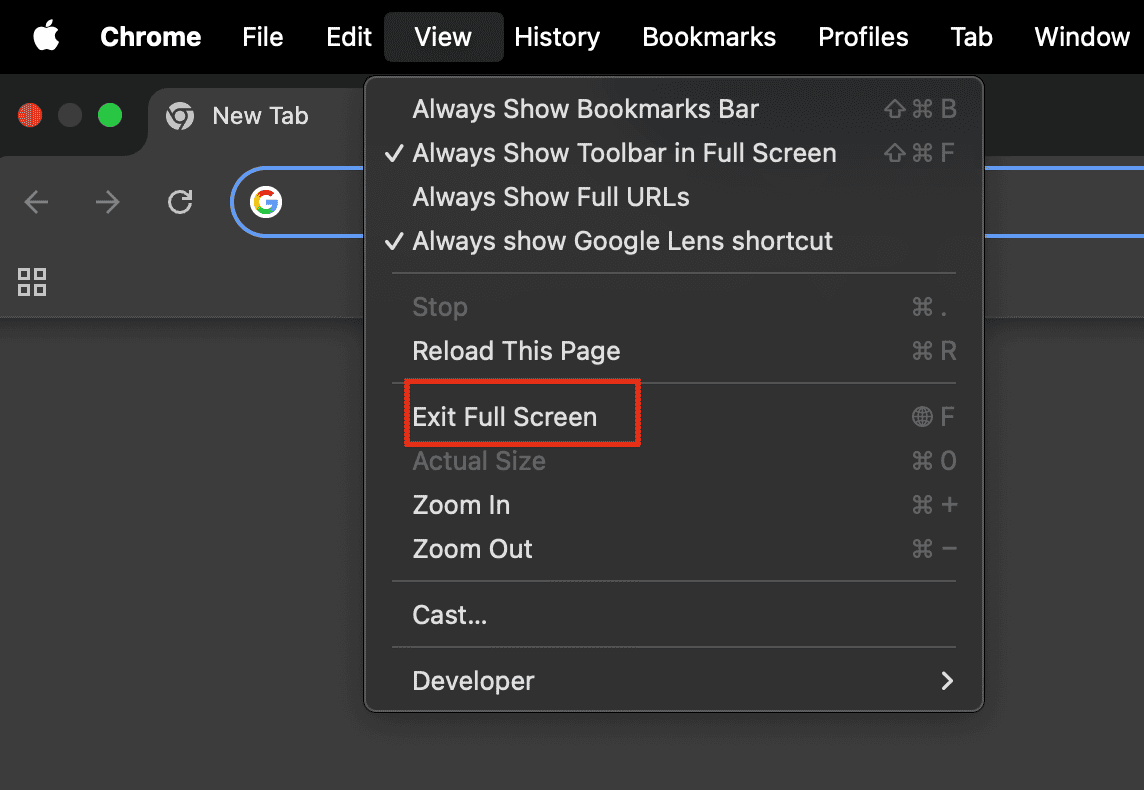Toggle Always Show Toolbar in Full Screen

[x=624, y=153]
